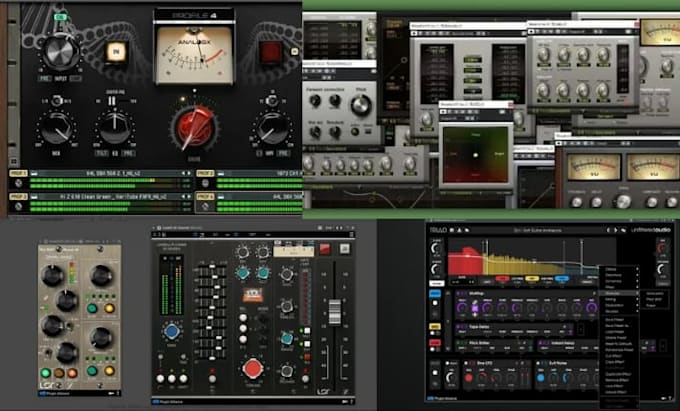Click the Mix knob
680x411 pixels.
click(x=56, y=129)
